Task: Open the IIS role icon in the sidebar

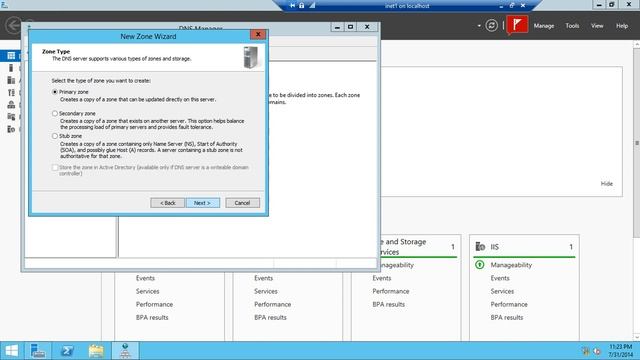Action: point(11,129)
